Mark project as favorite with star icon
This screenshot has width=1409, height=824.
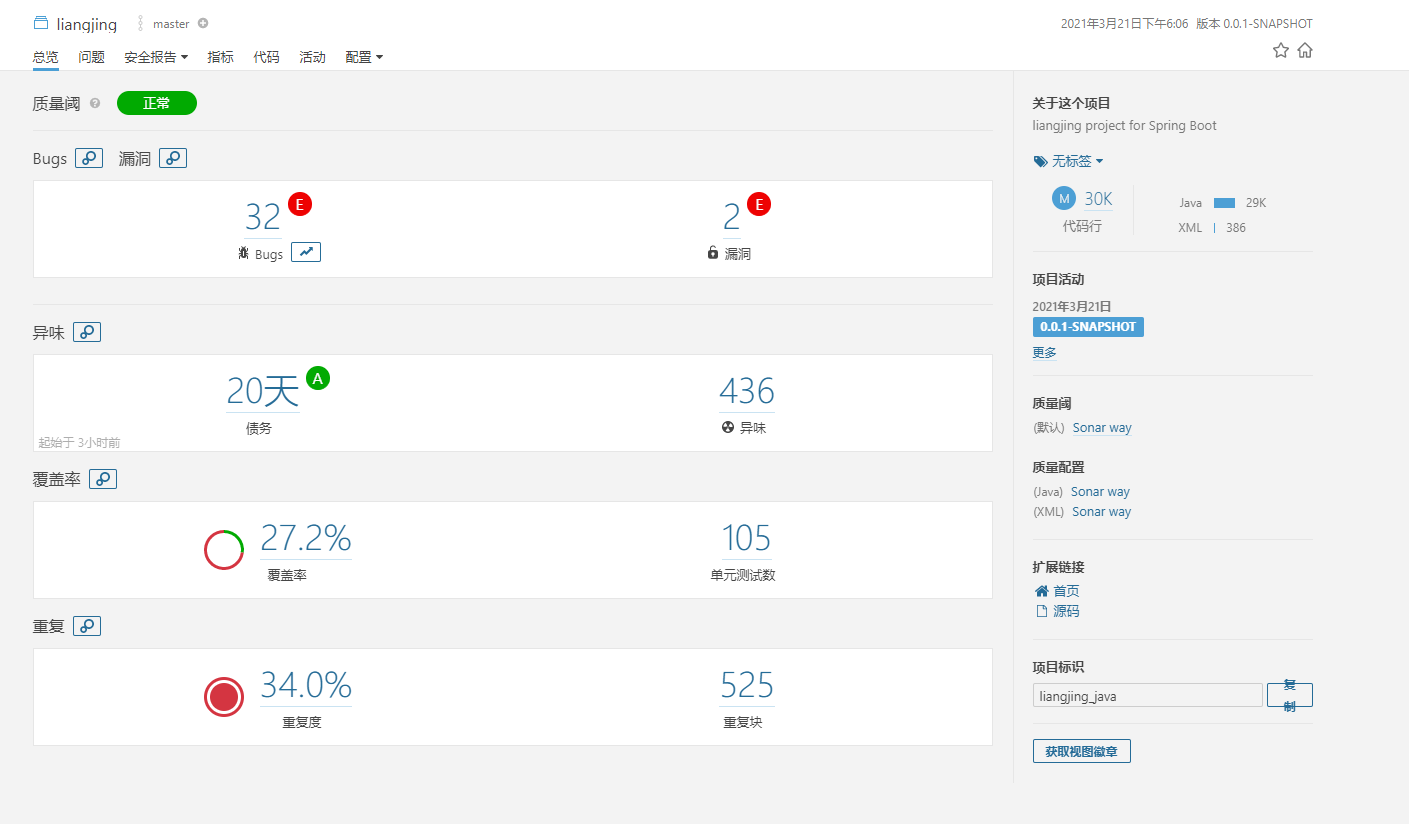pos(1281,50)
